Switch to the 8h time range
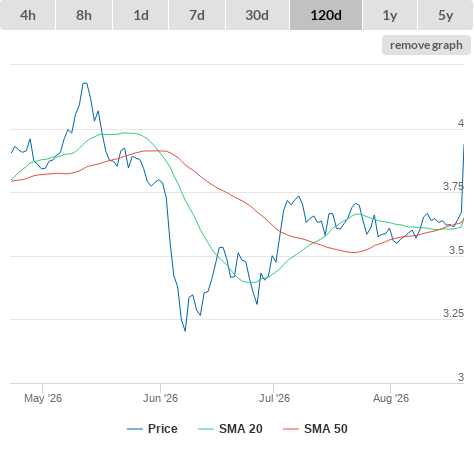 coord(84,15)
